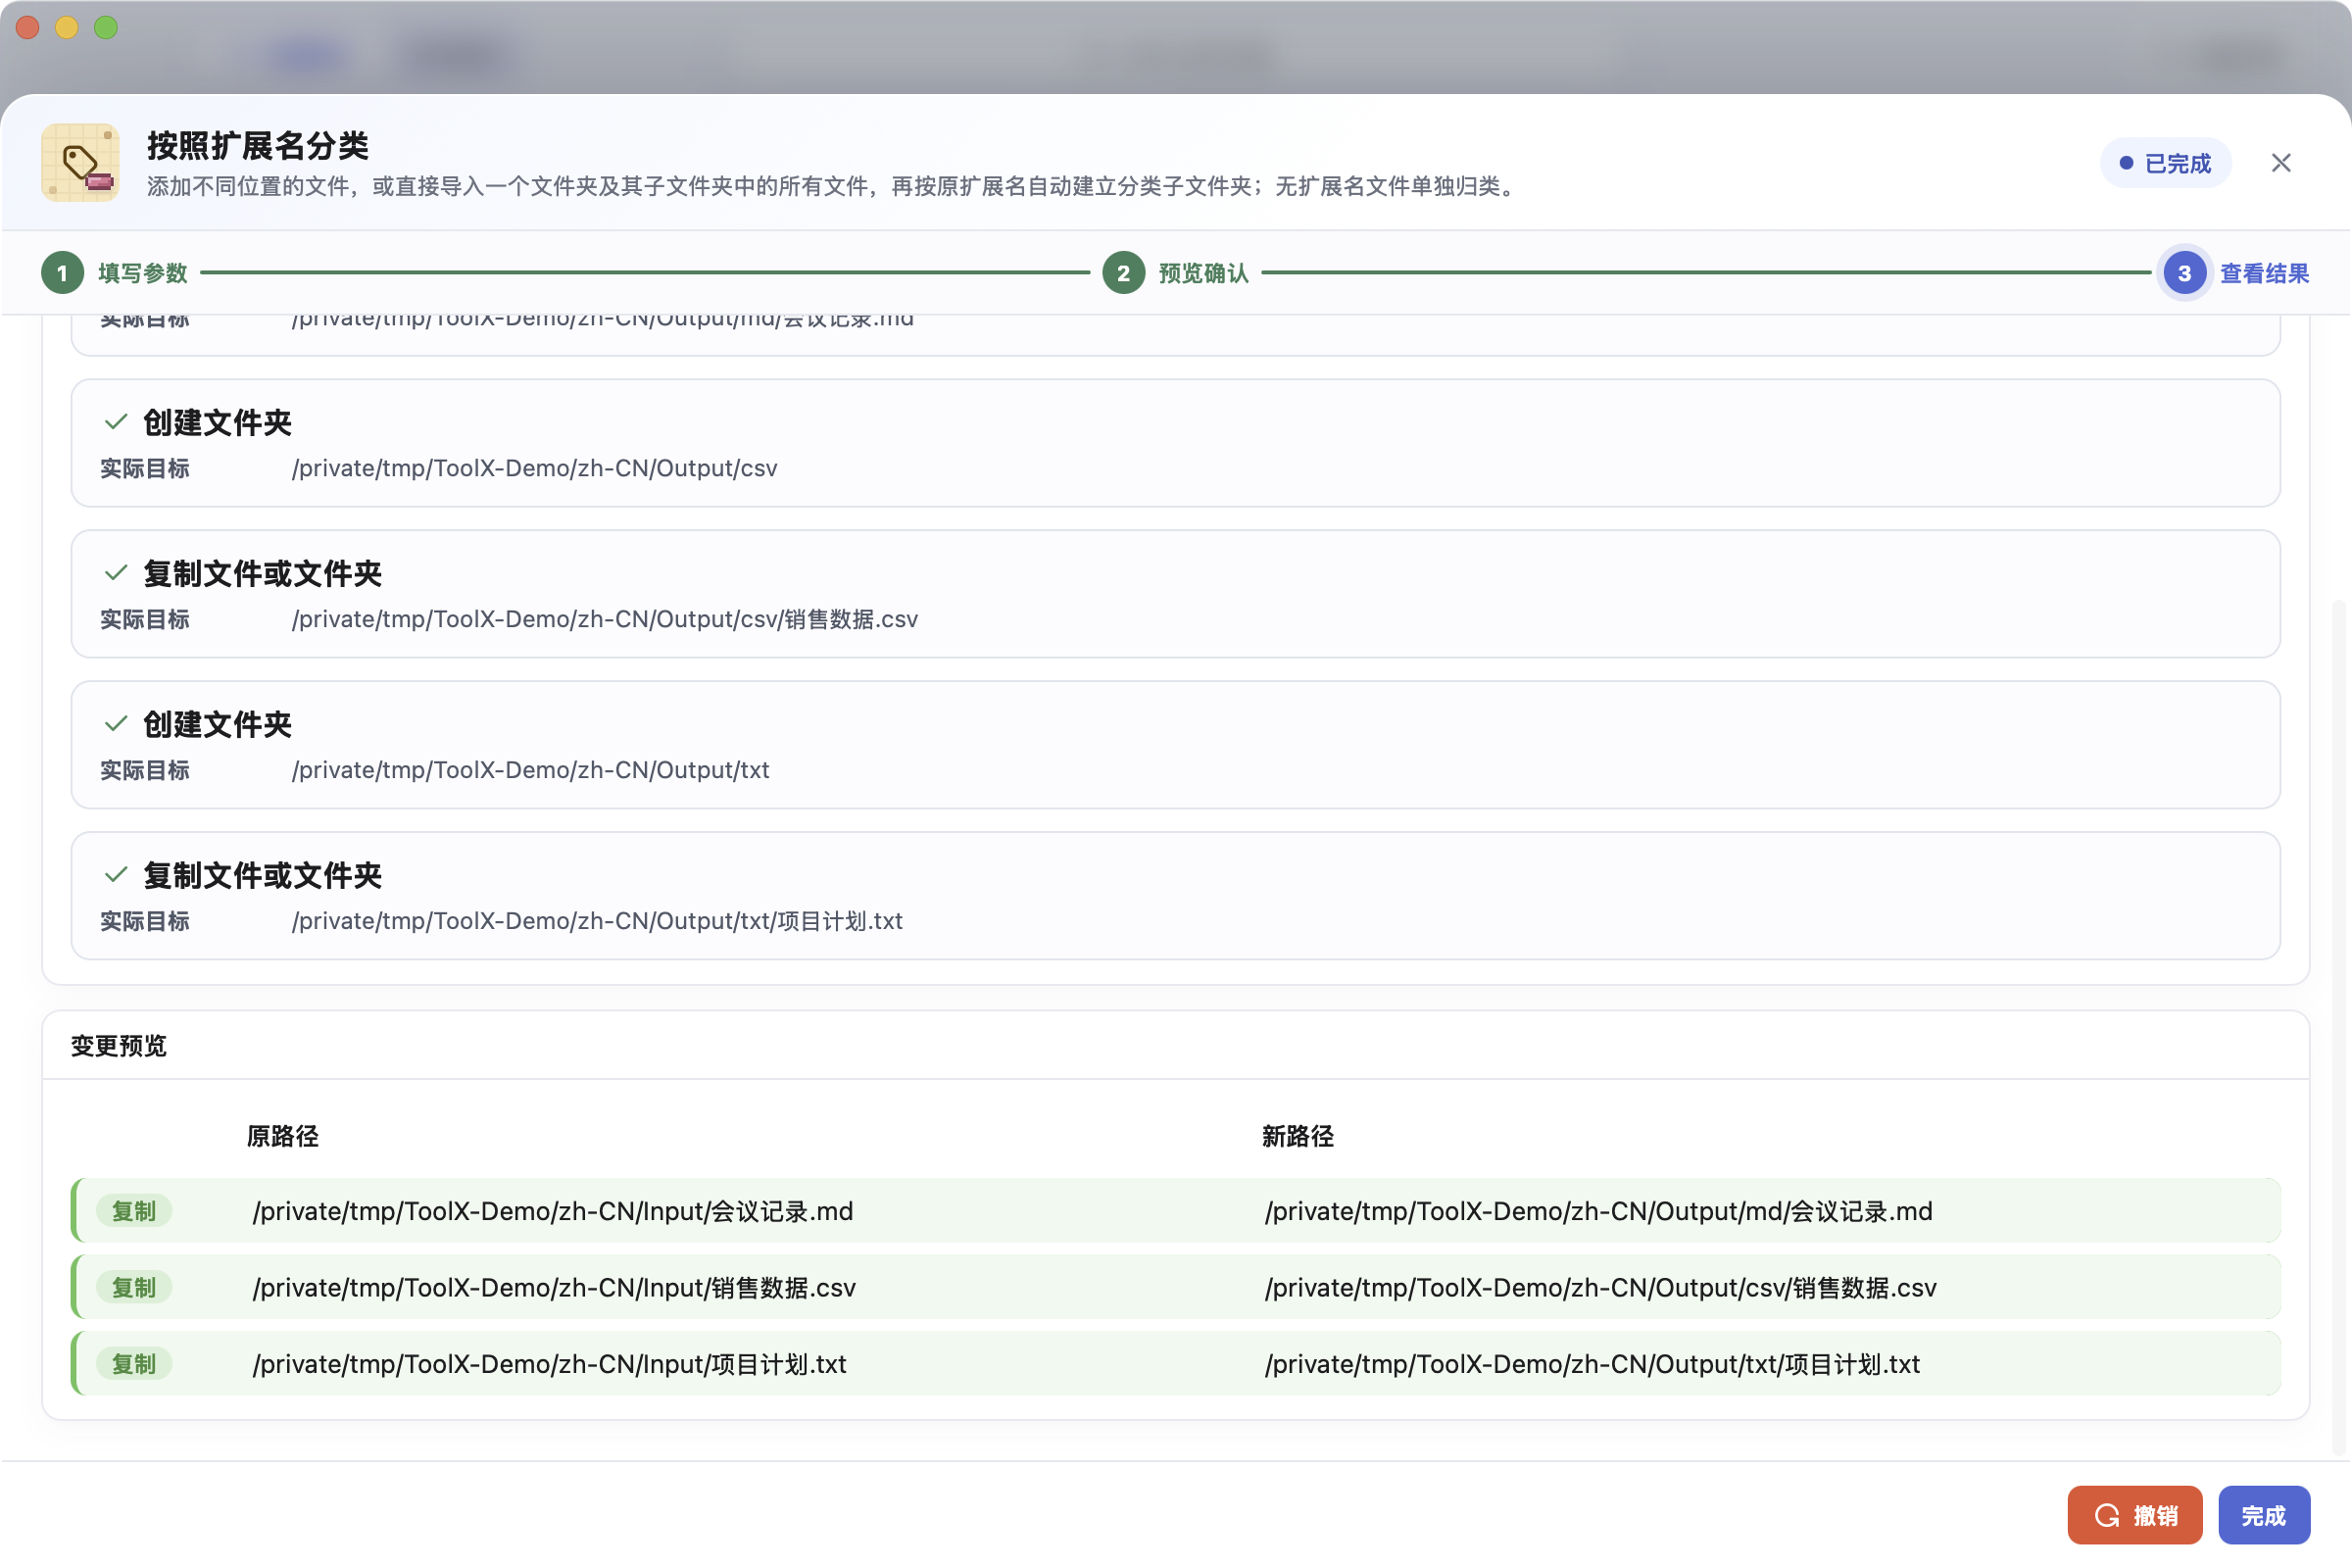Click the 撤销 undo button
Image resolution: width=2352 pixels, height=1568 pixels.
[x=2135, y=1515]
